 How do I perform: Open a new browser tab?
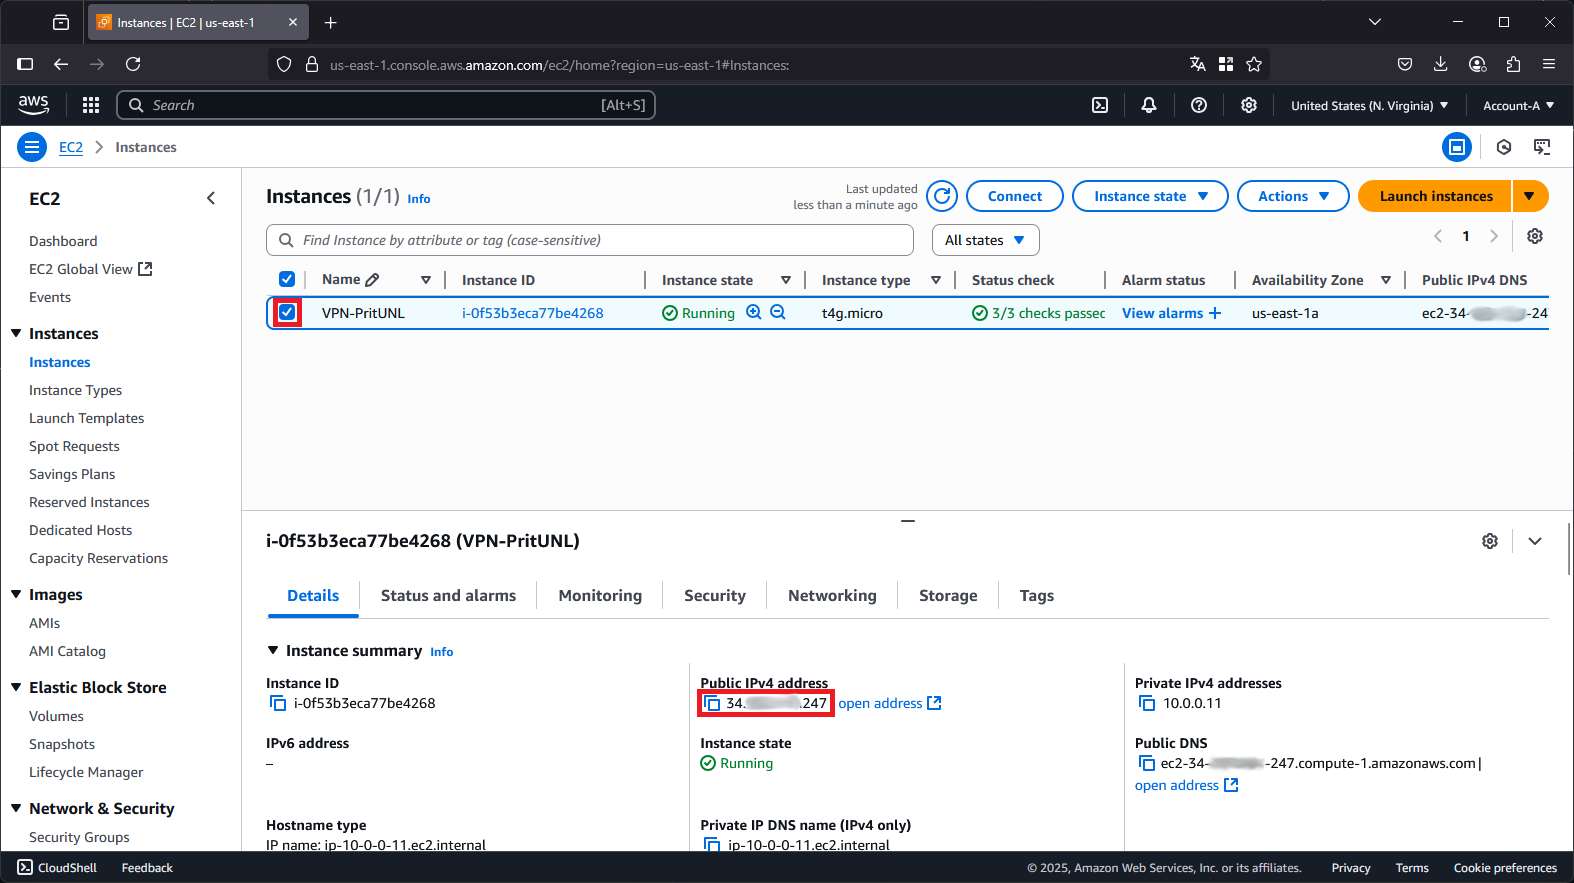(x=331, y=22)
